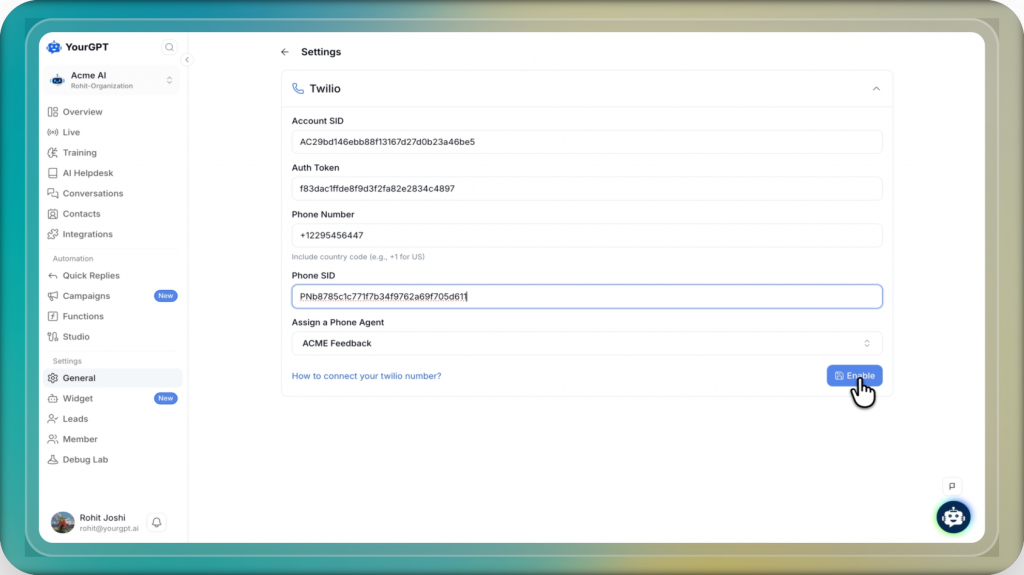1024x575 pixels.
Task: Open the Overview page in sidebar
Action: tap(82, 112)
